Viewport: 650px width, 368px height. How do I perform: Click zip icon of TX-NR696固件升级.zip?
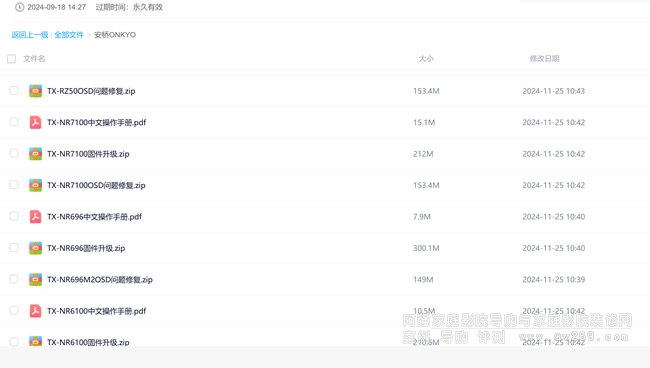[x=35, y=248]
